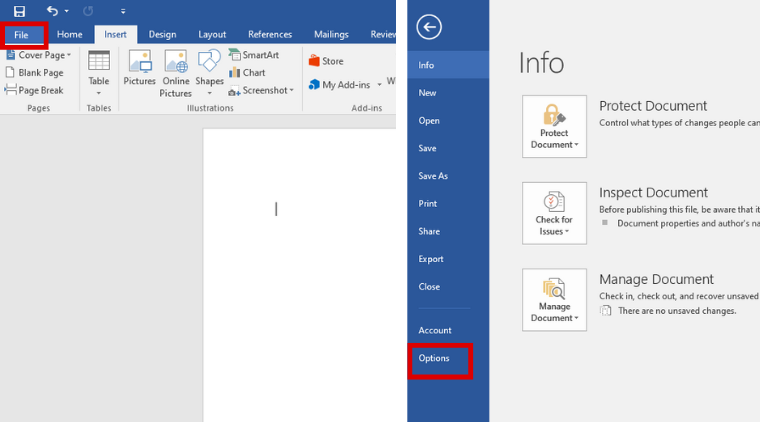Go back from Backstage with the arrow

pos(429,27)
